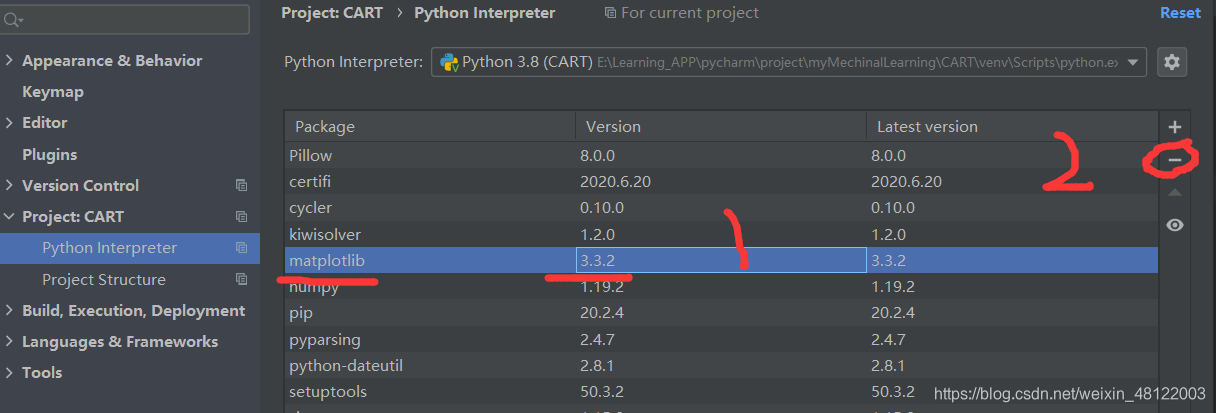Viewport: 1216px width, 413px height.
Task: Select the pip package row
Action: [721, 313]
